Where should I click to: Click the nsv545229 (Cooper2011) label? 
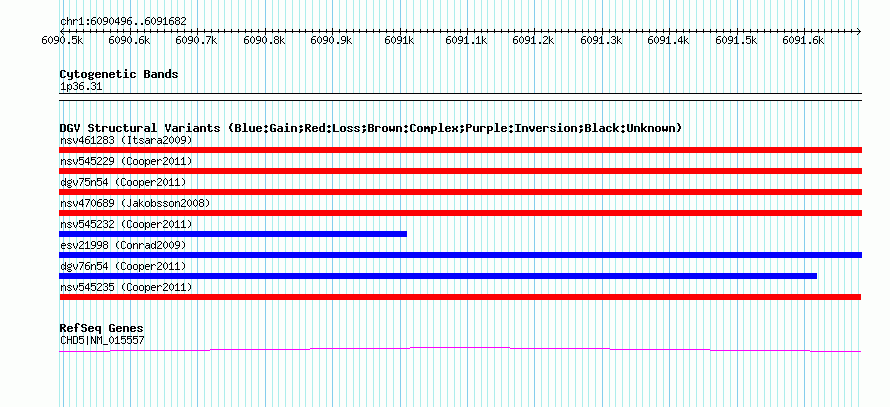(x=126, y=161)
